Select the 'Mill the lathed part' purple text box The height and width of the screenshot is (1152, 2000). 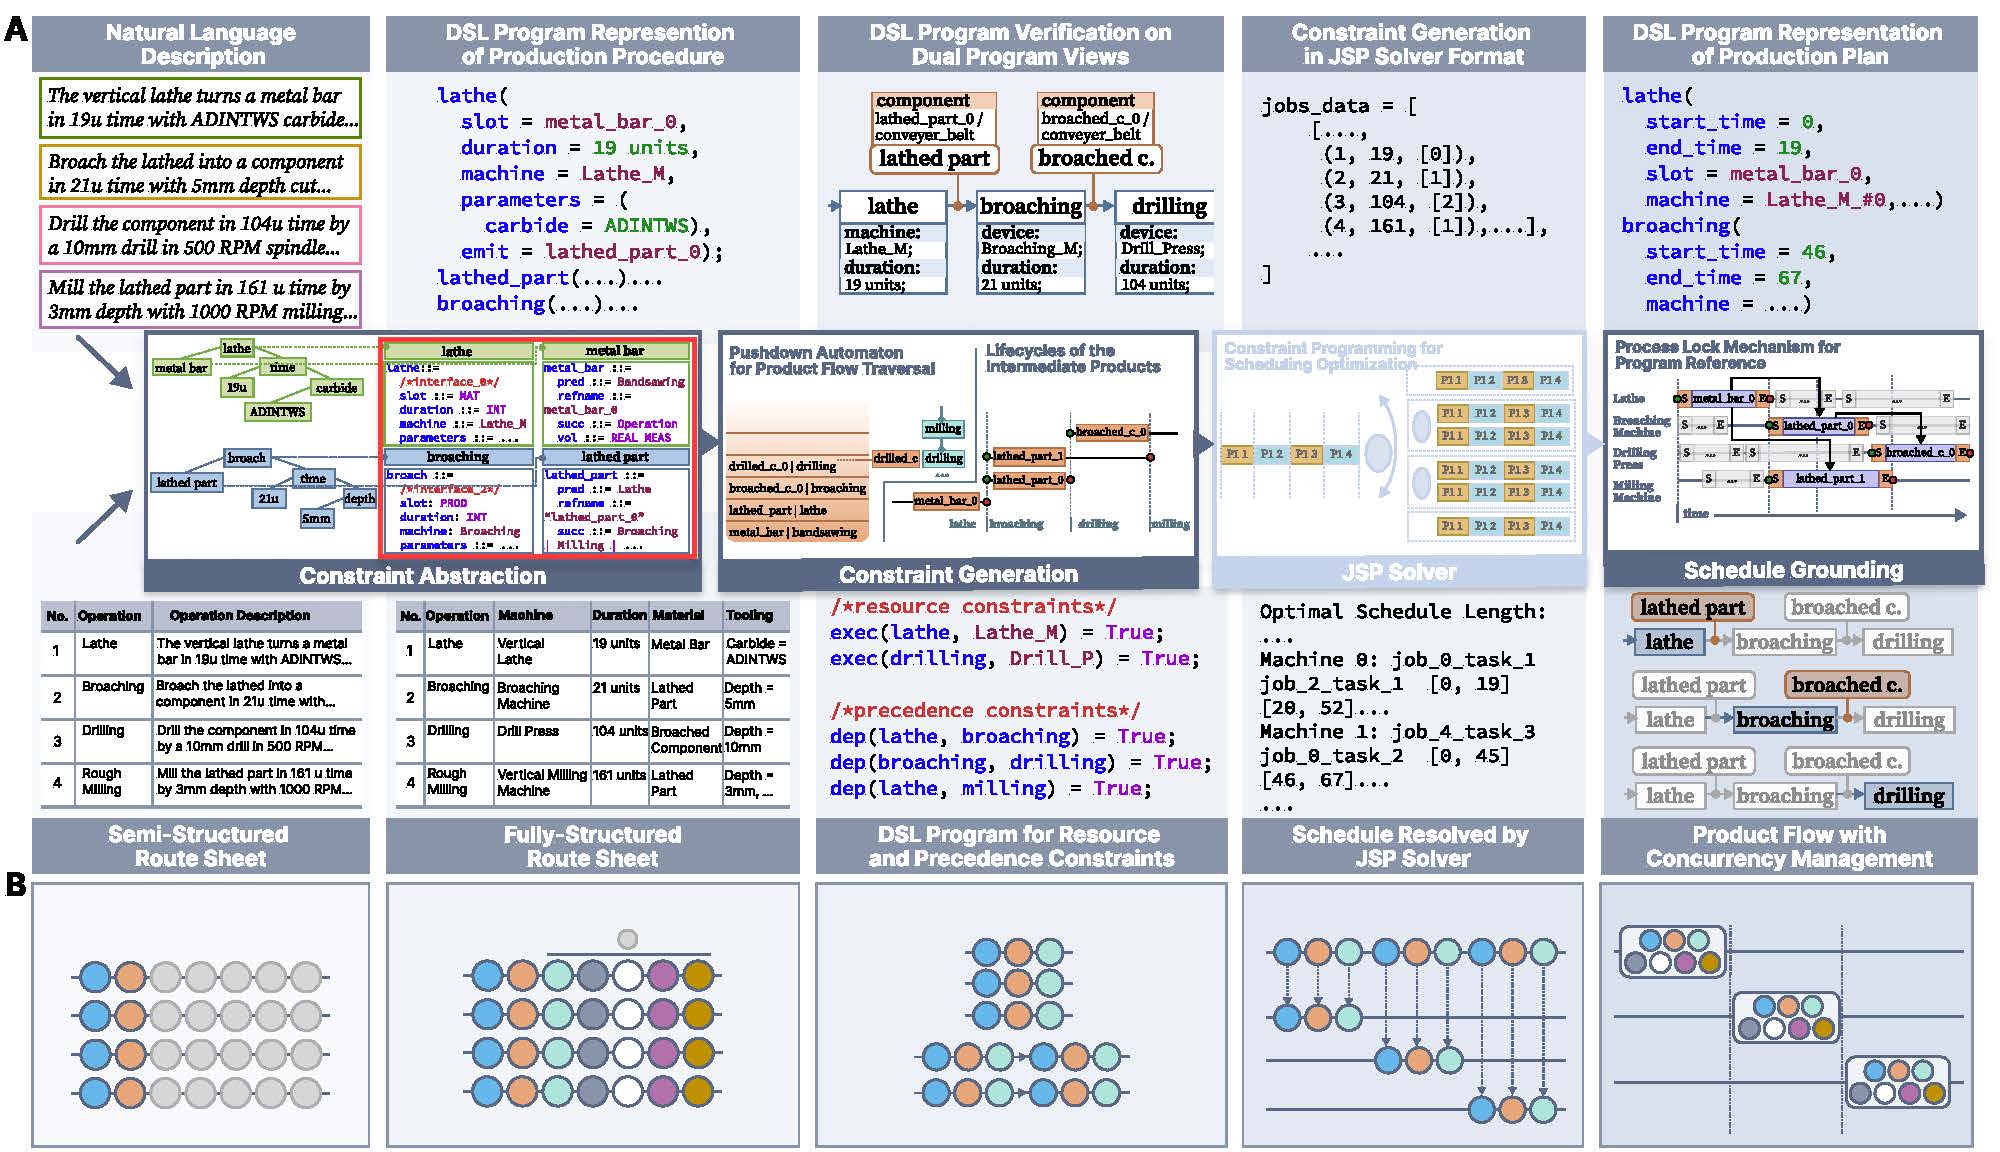[x=200, y=299]
